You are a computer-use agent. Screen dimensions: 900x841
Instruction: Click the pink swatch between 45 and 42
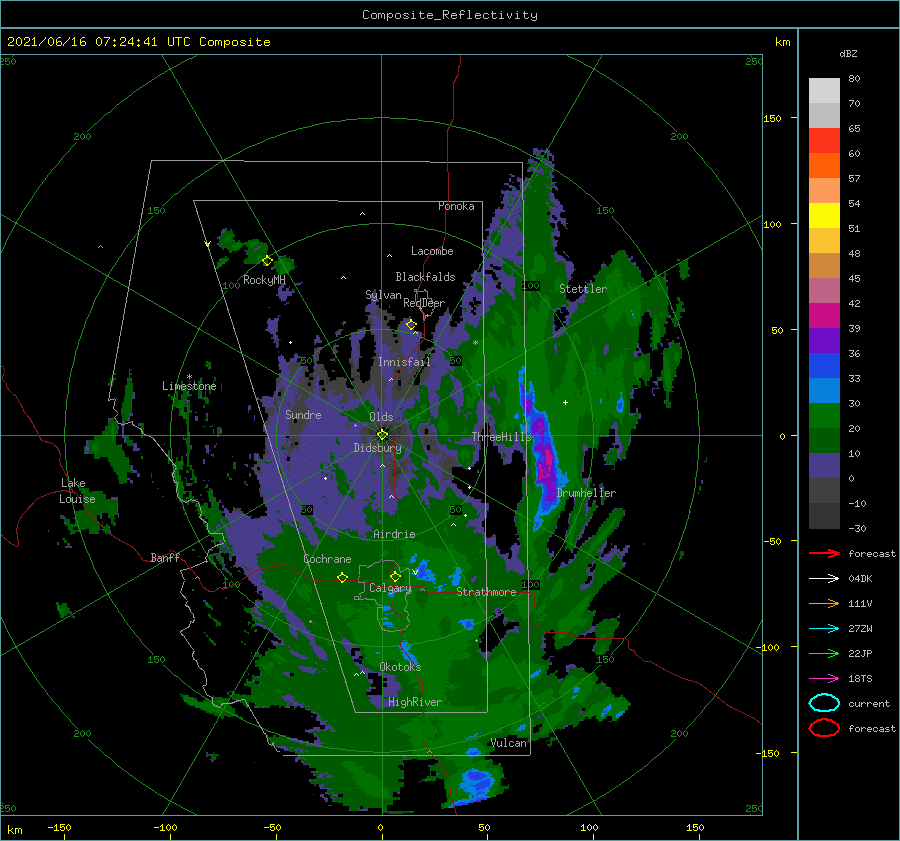824,291
